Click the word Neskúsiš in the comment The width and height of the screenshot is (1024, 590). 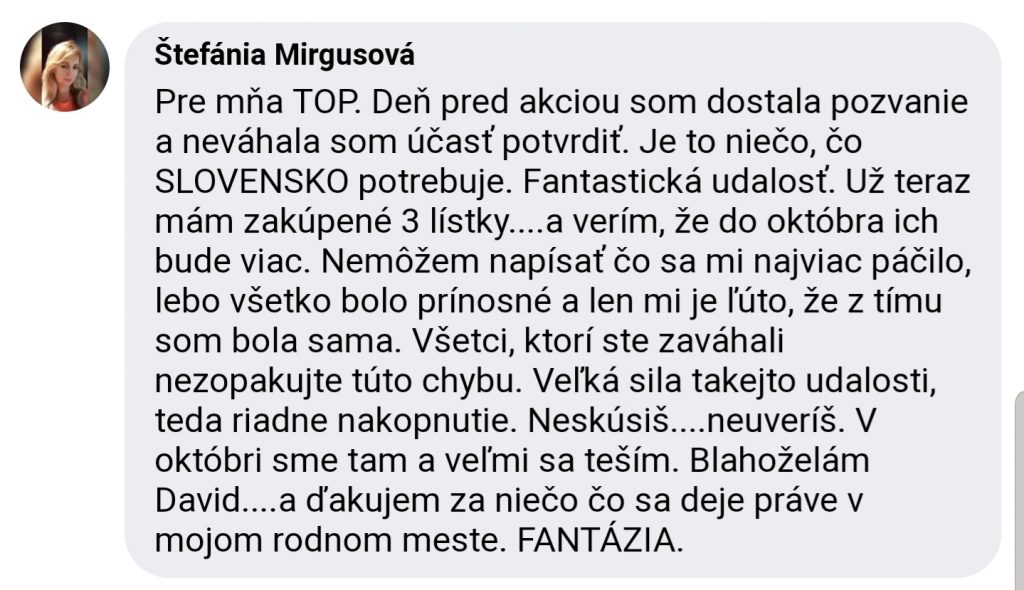click(x=598, y=421)
